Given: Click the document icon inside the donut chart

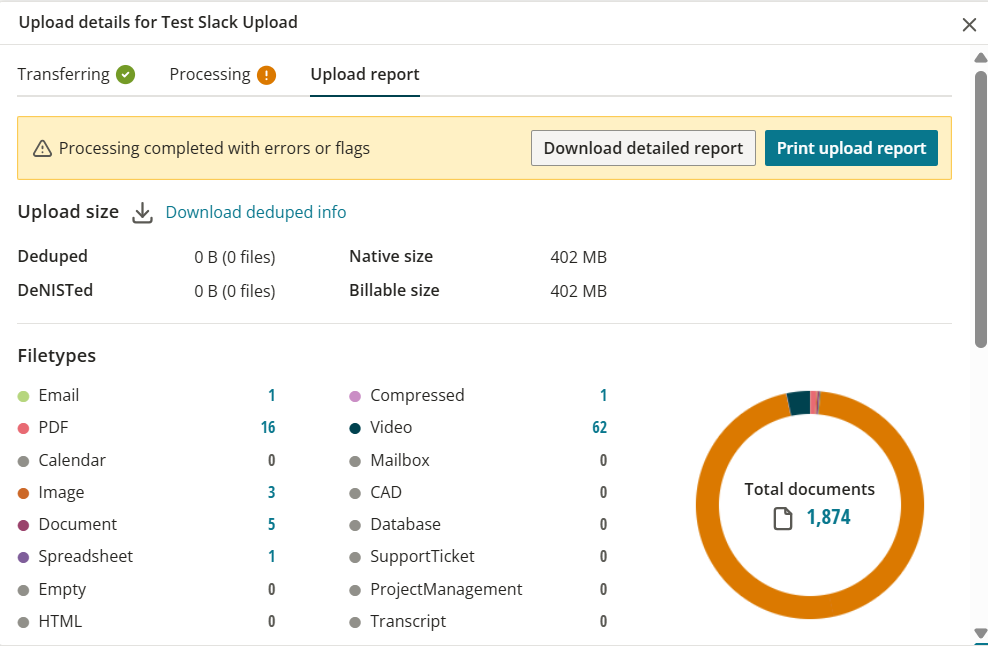Looking at the screenshot, I should tap(781, 518).
